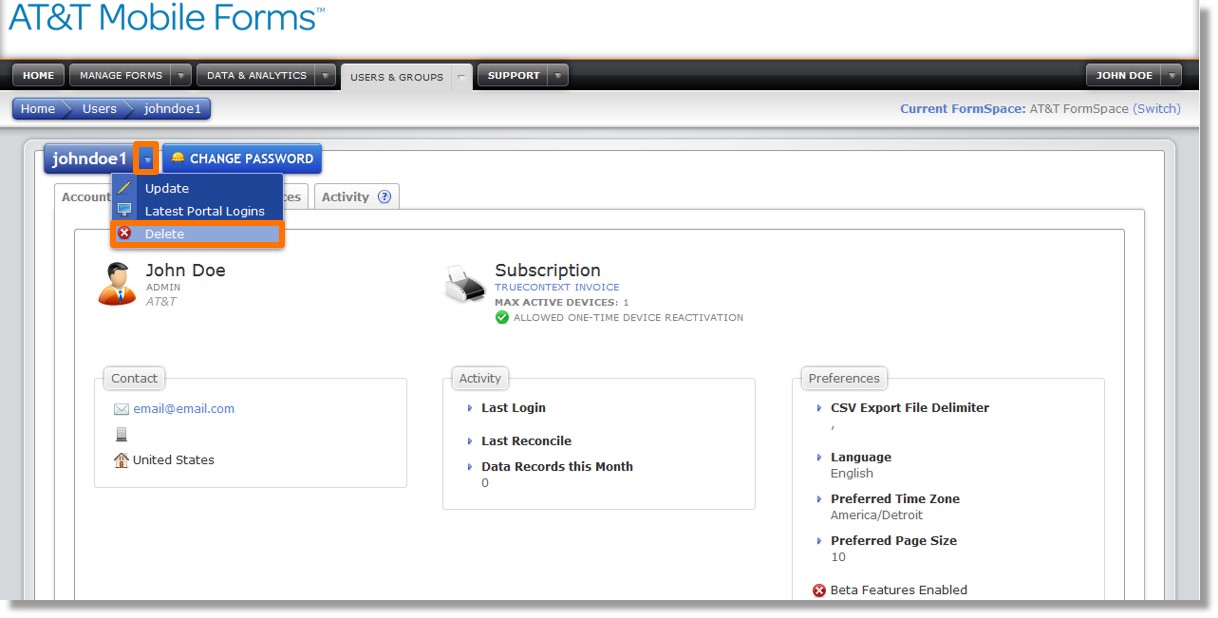Click the monitor icon beside Latest Portal Logins

click(124, 210)
